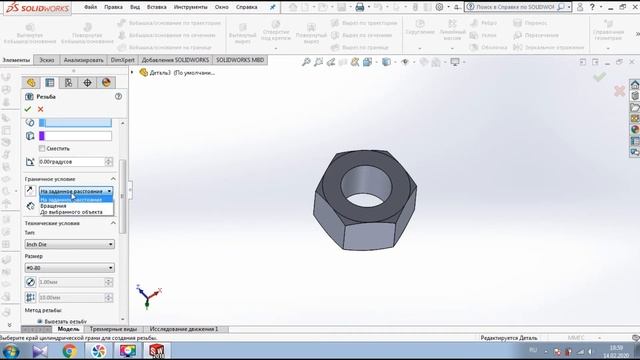Collapse the Технические условия section

click(113, 223)
